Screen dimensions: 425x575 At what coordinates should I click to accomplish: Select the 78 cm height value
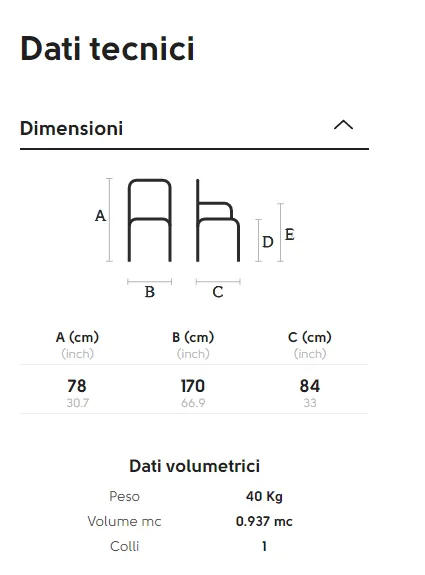(77, 386)
